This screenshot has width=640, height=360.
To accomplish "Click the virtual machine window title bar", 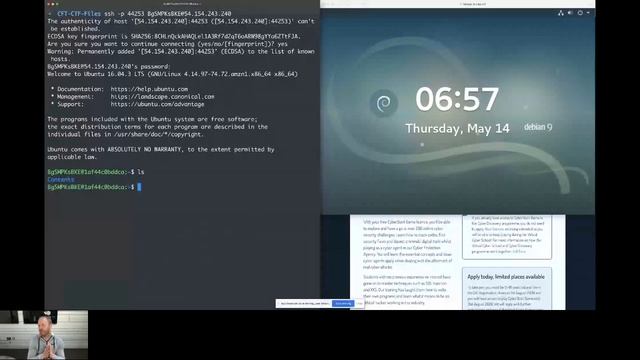I will pyautogui.click(x=458, y=4).
